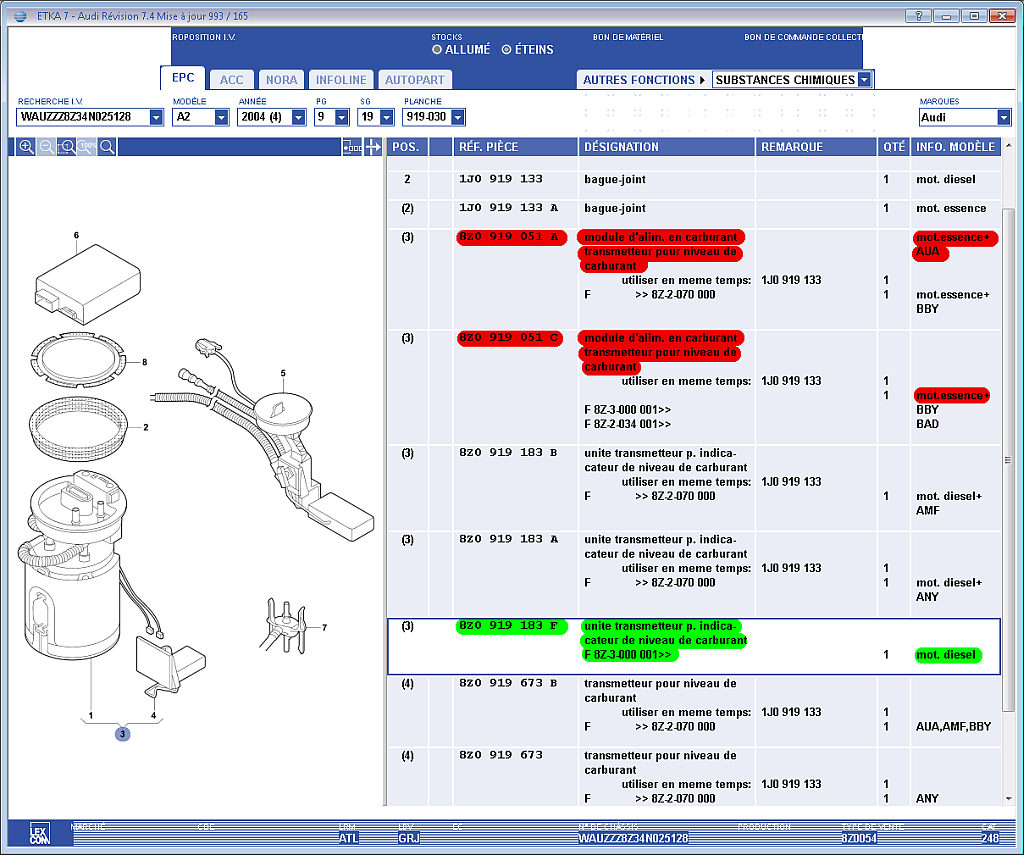Select the ÉTEINS stocks radio button
The height and width of the screenshot is (855, 1024).
[506, 50]
